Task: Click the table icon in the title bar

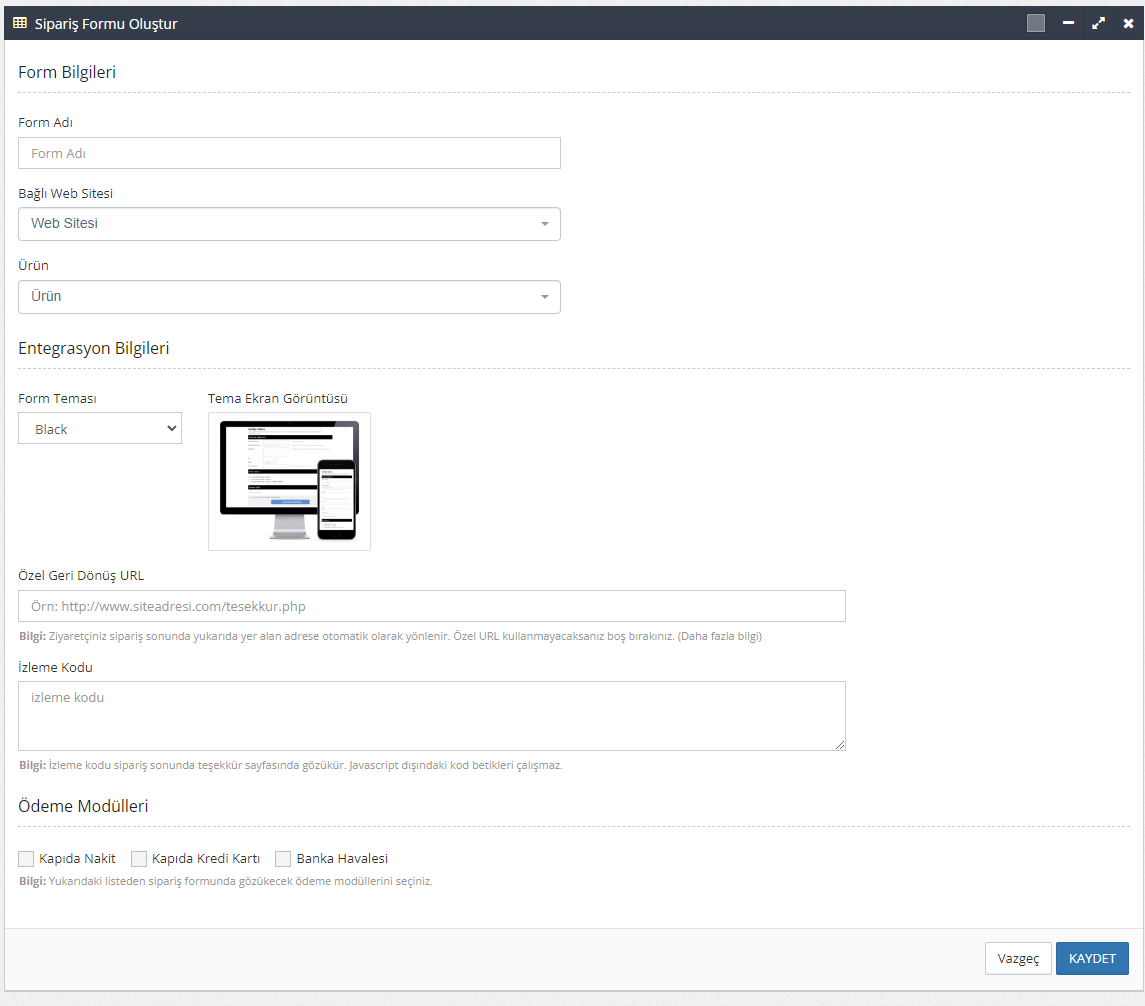Action: click(20, 23)
